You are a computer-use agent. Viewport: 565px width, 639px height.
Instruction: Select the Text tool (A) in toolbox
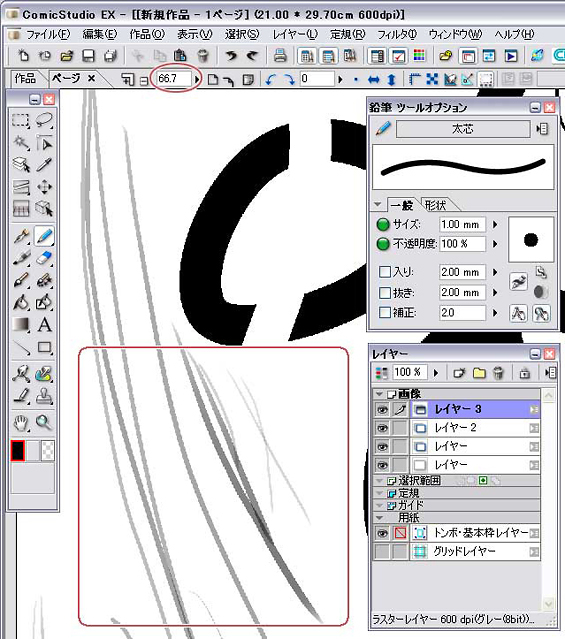point(44,325)
